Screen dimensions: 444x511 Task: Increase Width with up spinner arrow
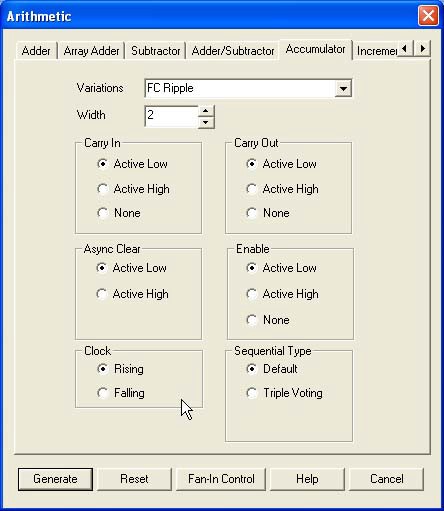(206, 111)
